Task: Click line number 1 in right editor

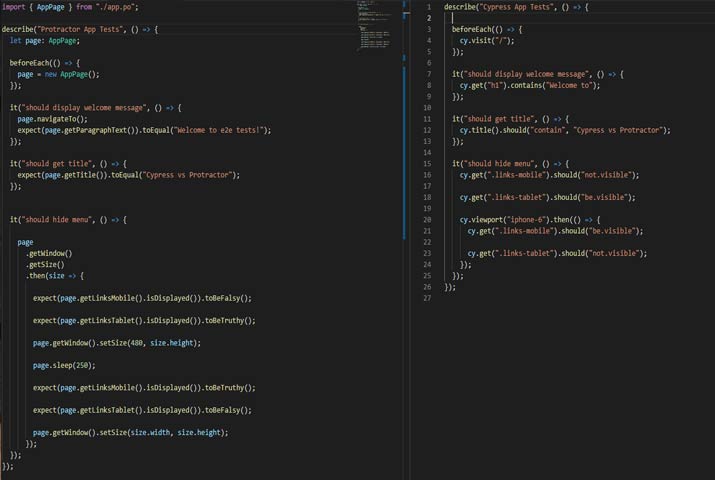Action: [428, 7]
